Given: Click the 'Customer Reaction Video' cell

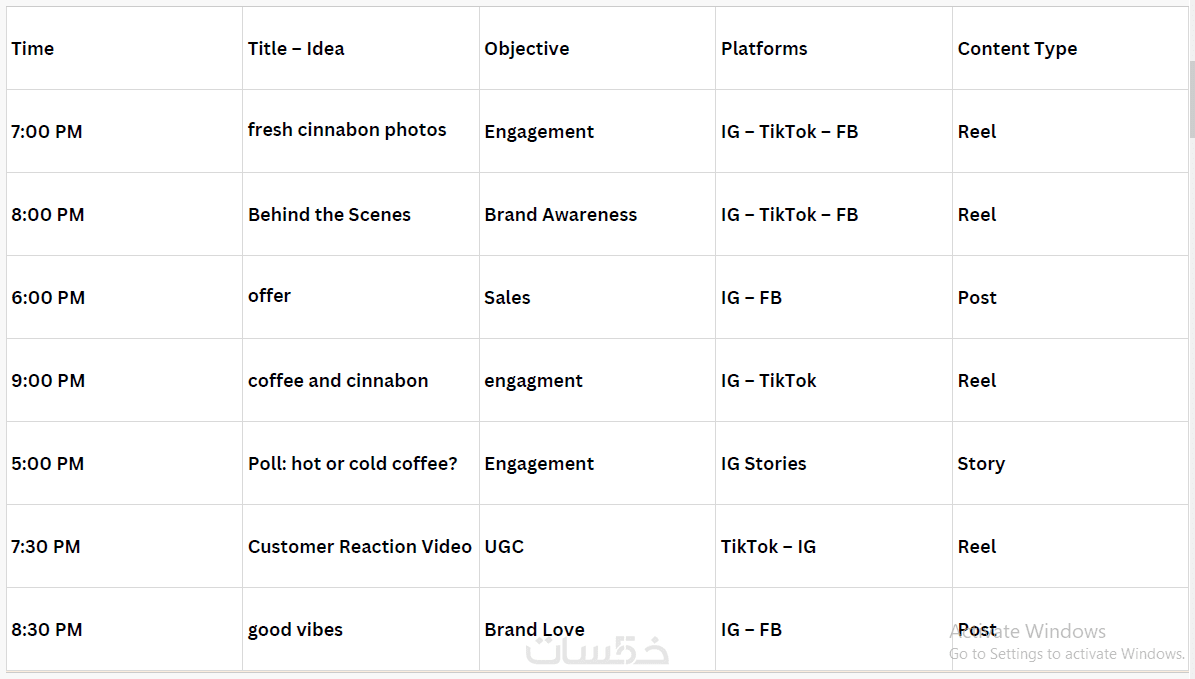Looking at the screenshot, I should click(x=360, y=547).
